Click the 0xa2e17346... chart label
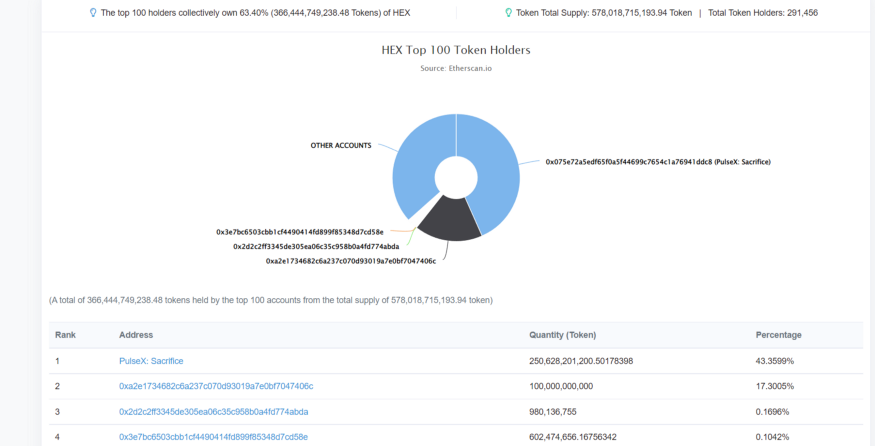The height and width of the screenshot is (446, 875). tap(351, 261)
